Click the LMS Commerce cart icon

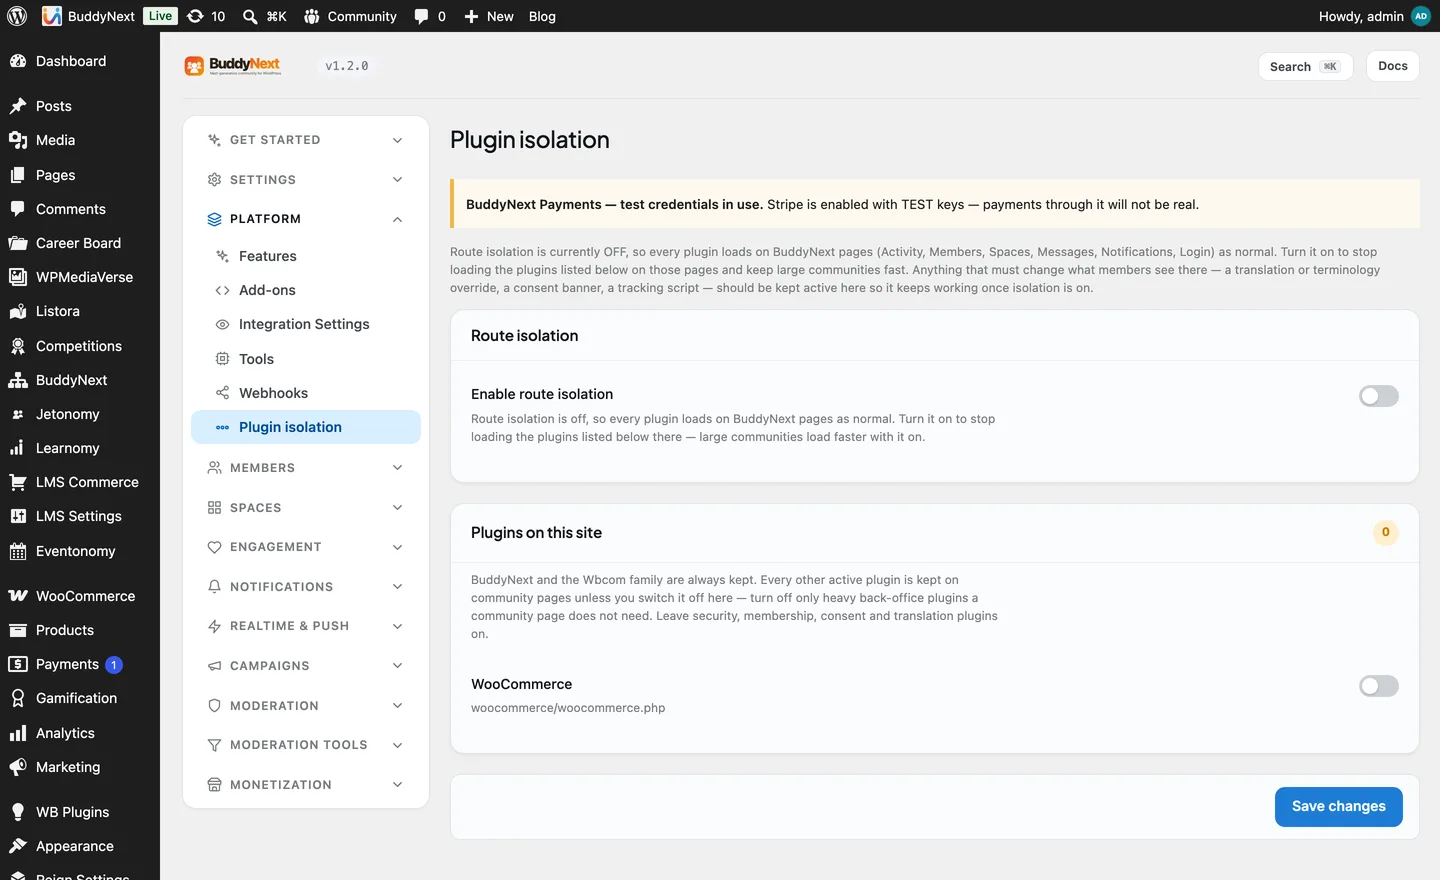tap(18, 482)
